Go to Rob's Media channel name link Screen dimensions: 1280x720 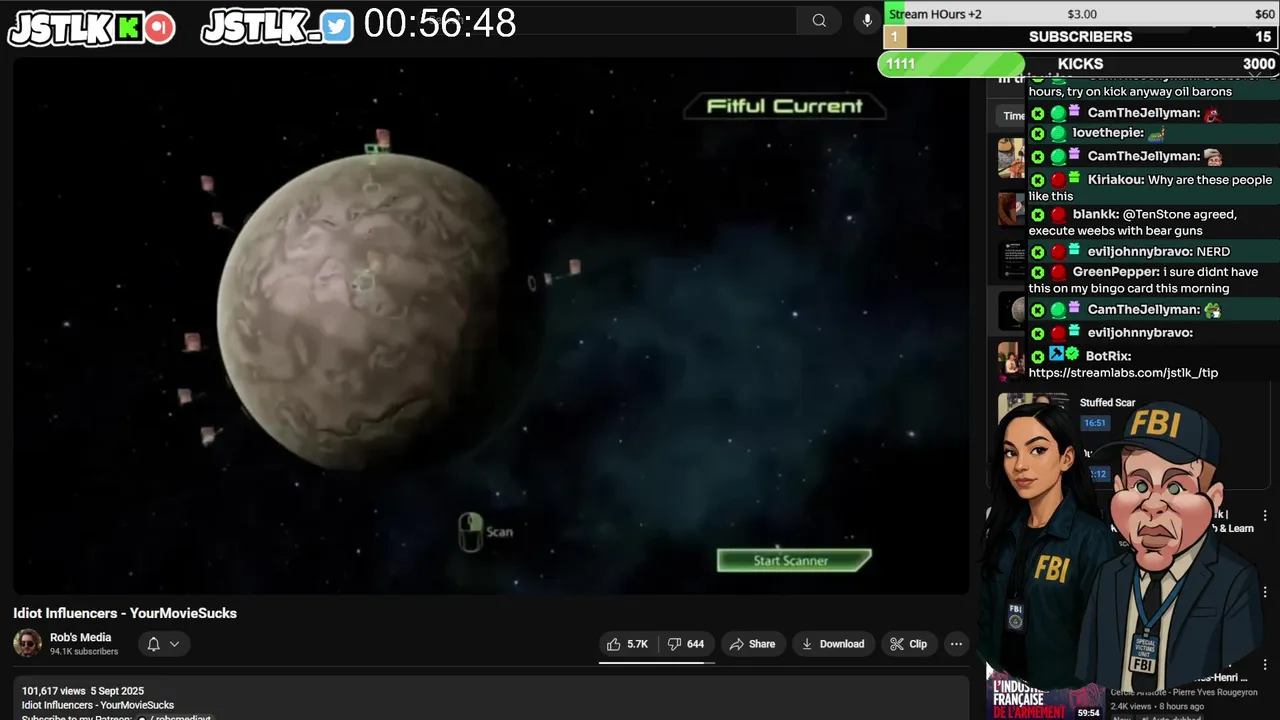tap(81, 637)
